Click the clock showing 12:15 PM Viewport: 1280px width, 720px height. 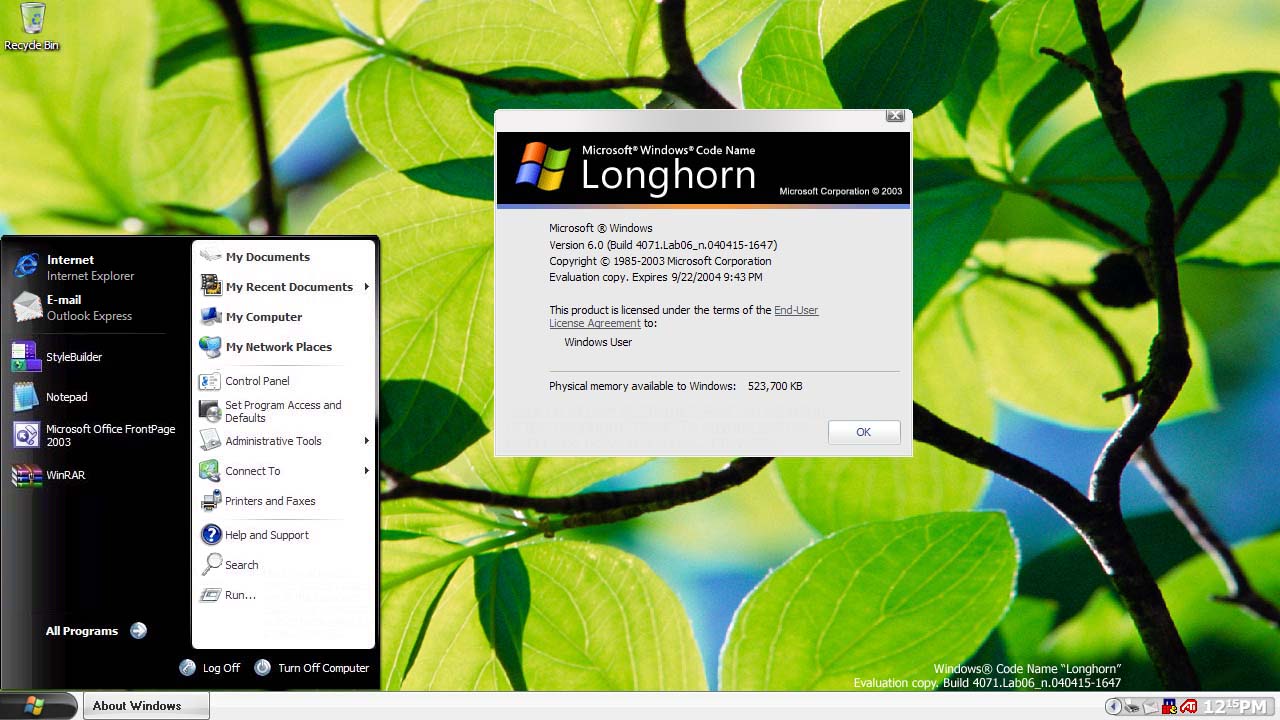pyautogui.click(x=1232, y=706)
